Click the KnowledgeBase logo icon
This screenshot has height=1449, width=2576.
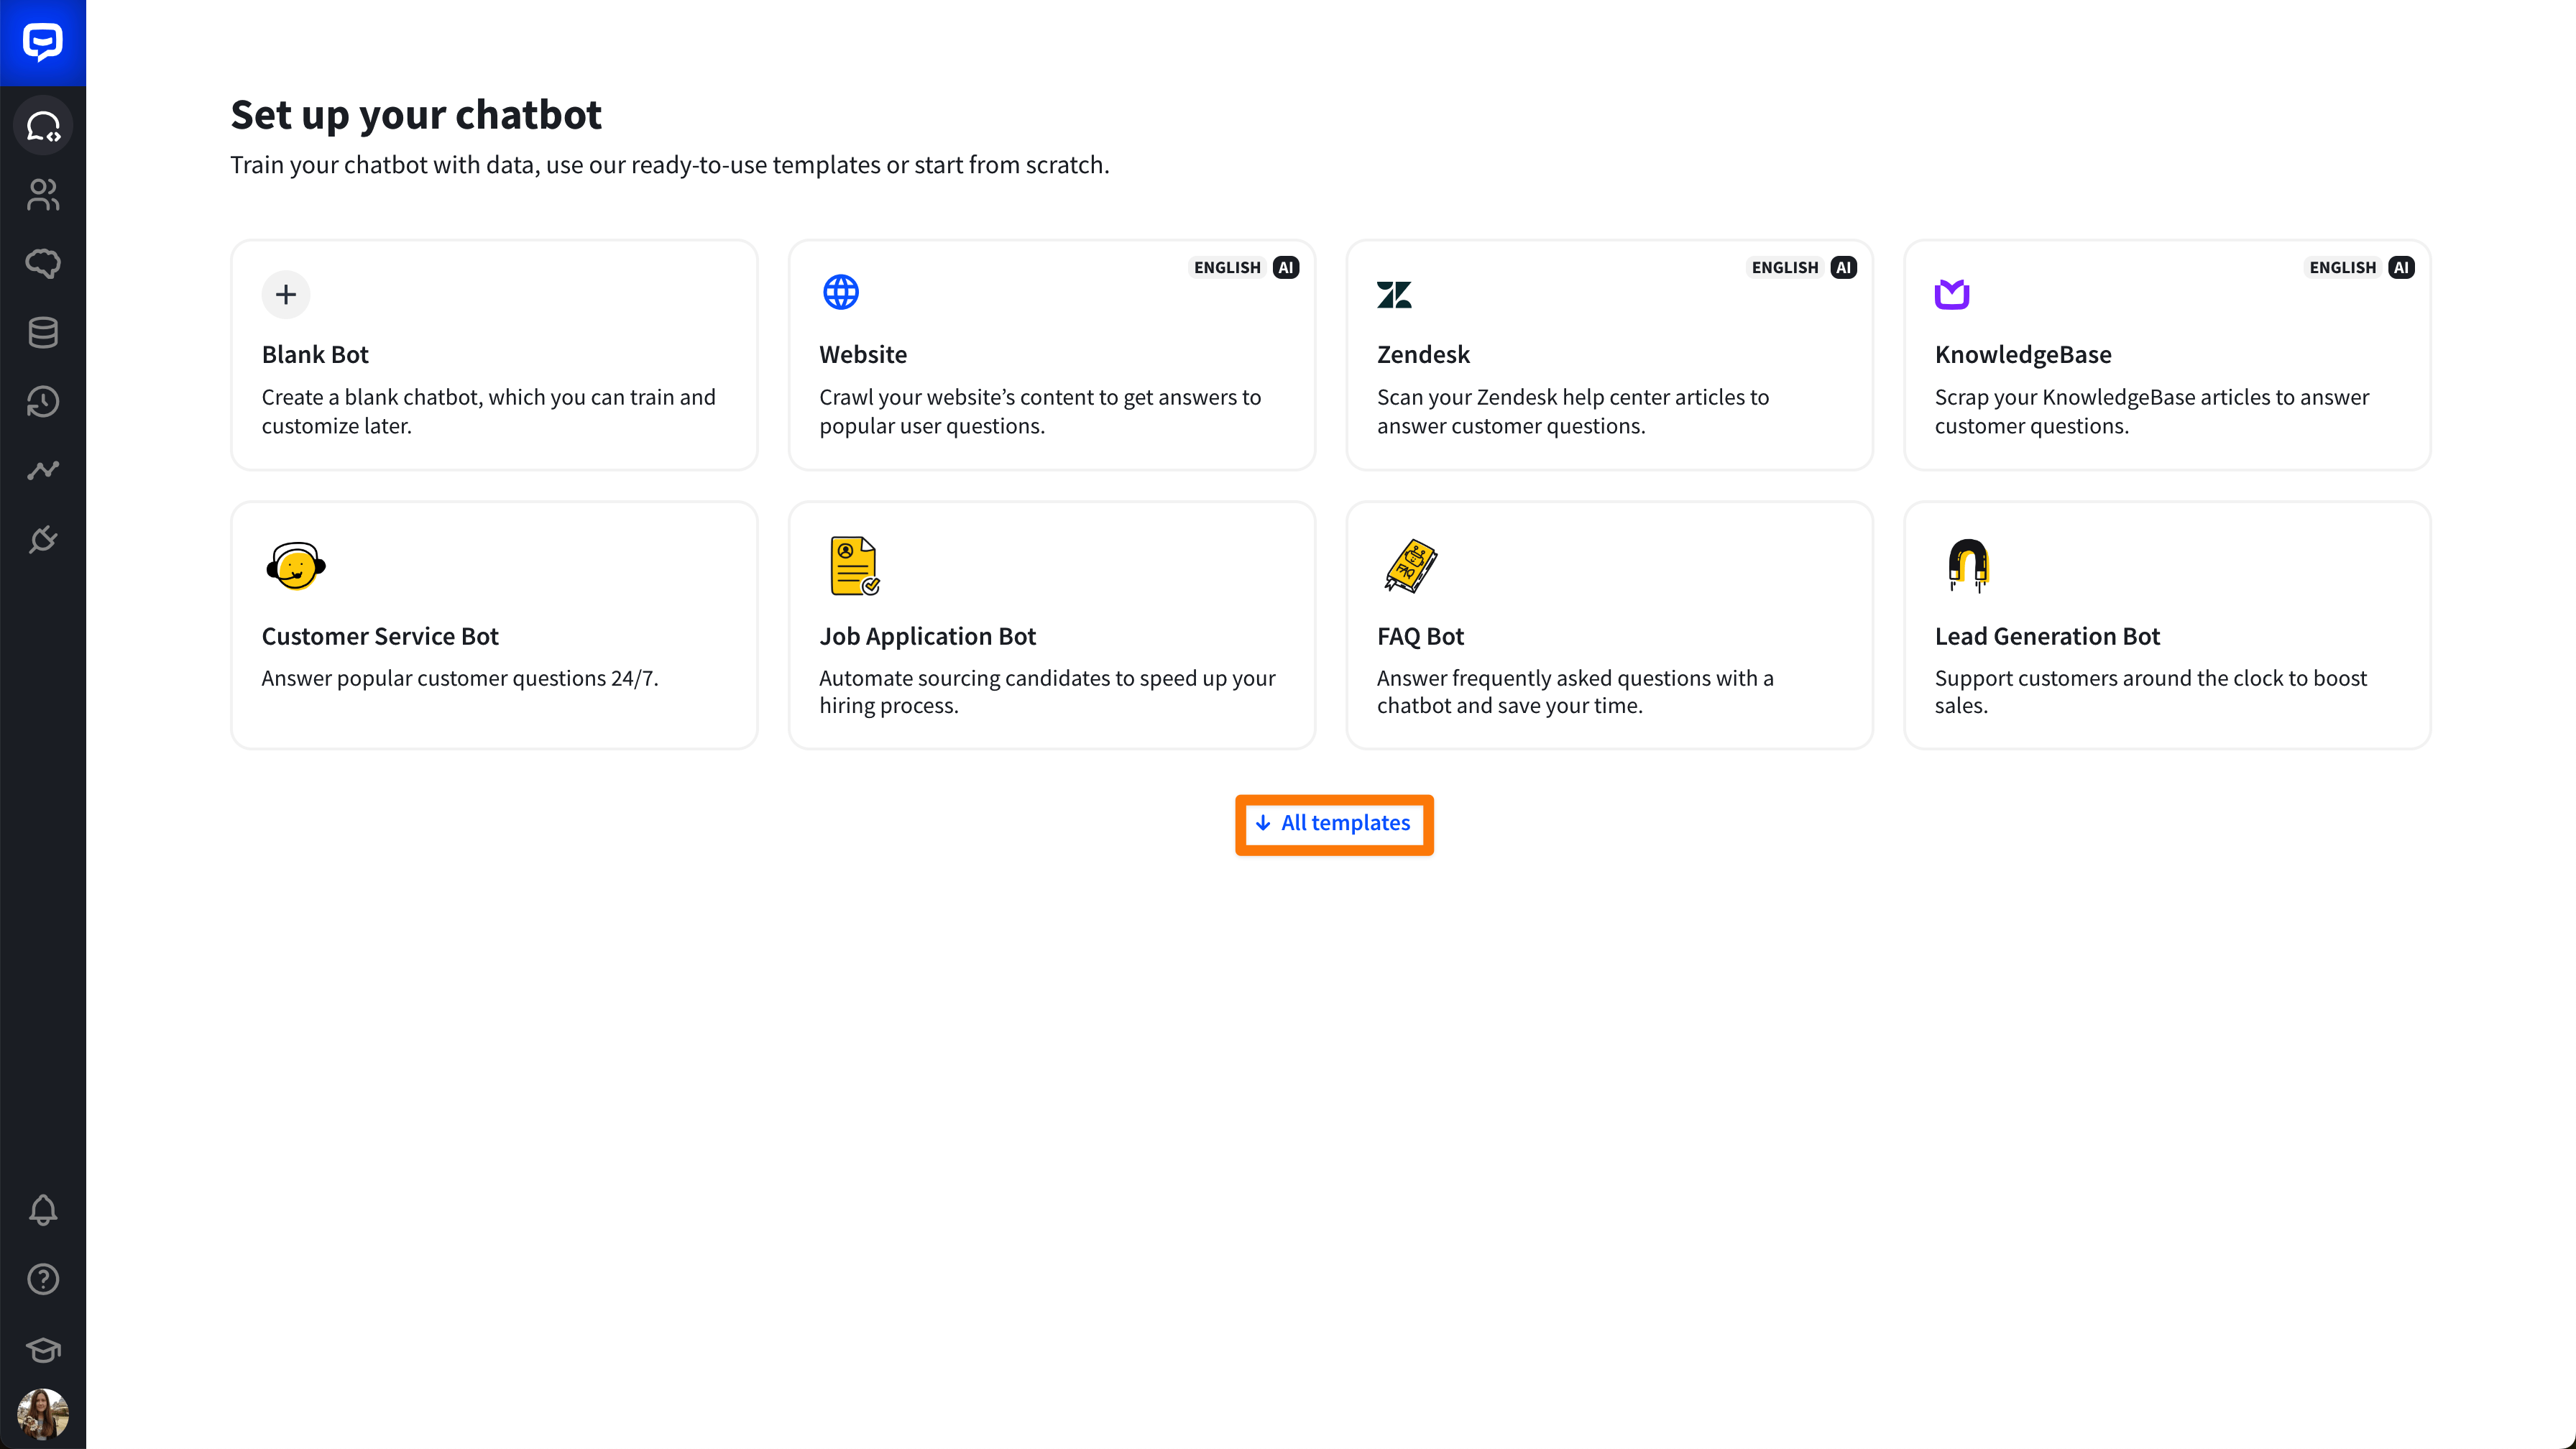point(1952,294)
